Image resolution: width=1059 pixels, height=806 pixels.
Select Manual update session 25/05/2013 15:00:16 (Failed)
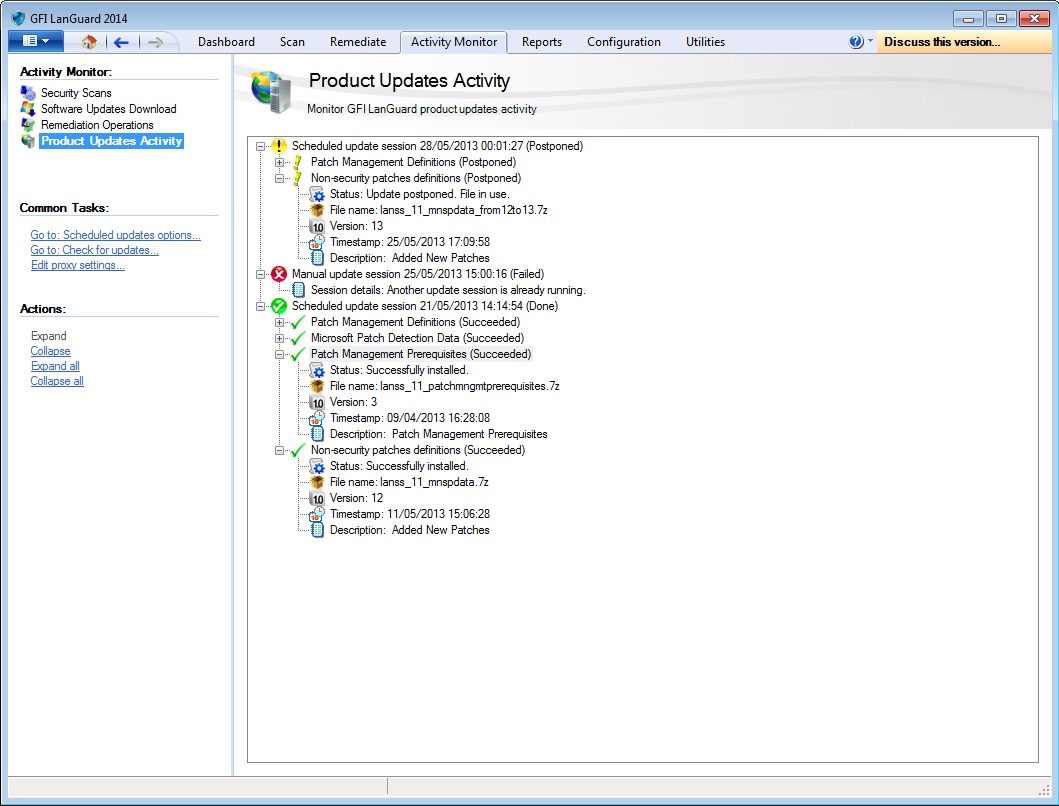pyautogui.click(x=418, y=274)
